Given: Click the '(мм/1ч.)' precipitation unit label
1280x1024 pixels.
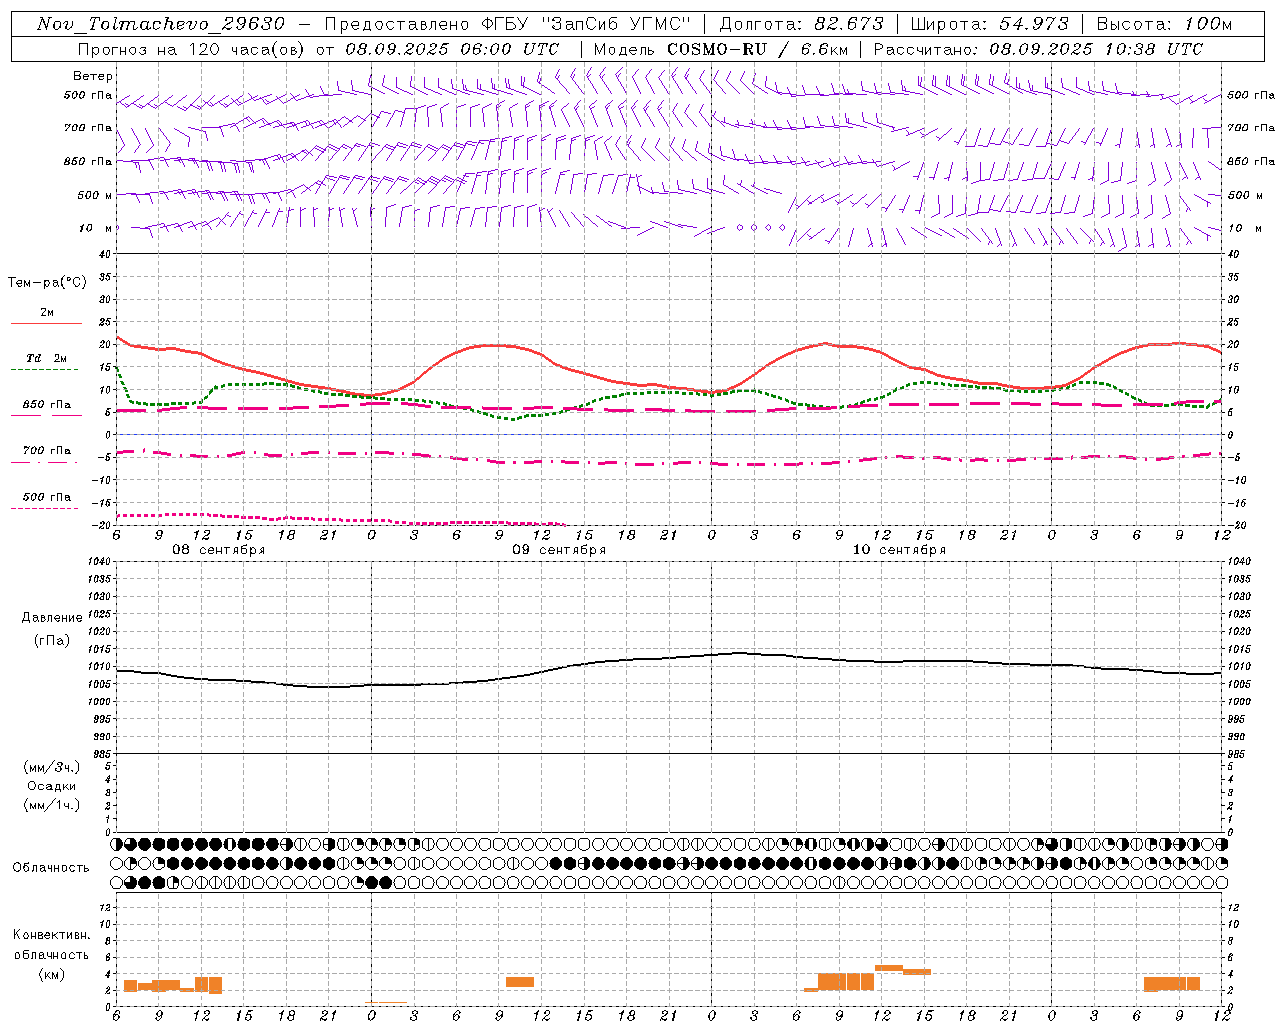Looking at the screenshot, I should (x=52, y=805).
